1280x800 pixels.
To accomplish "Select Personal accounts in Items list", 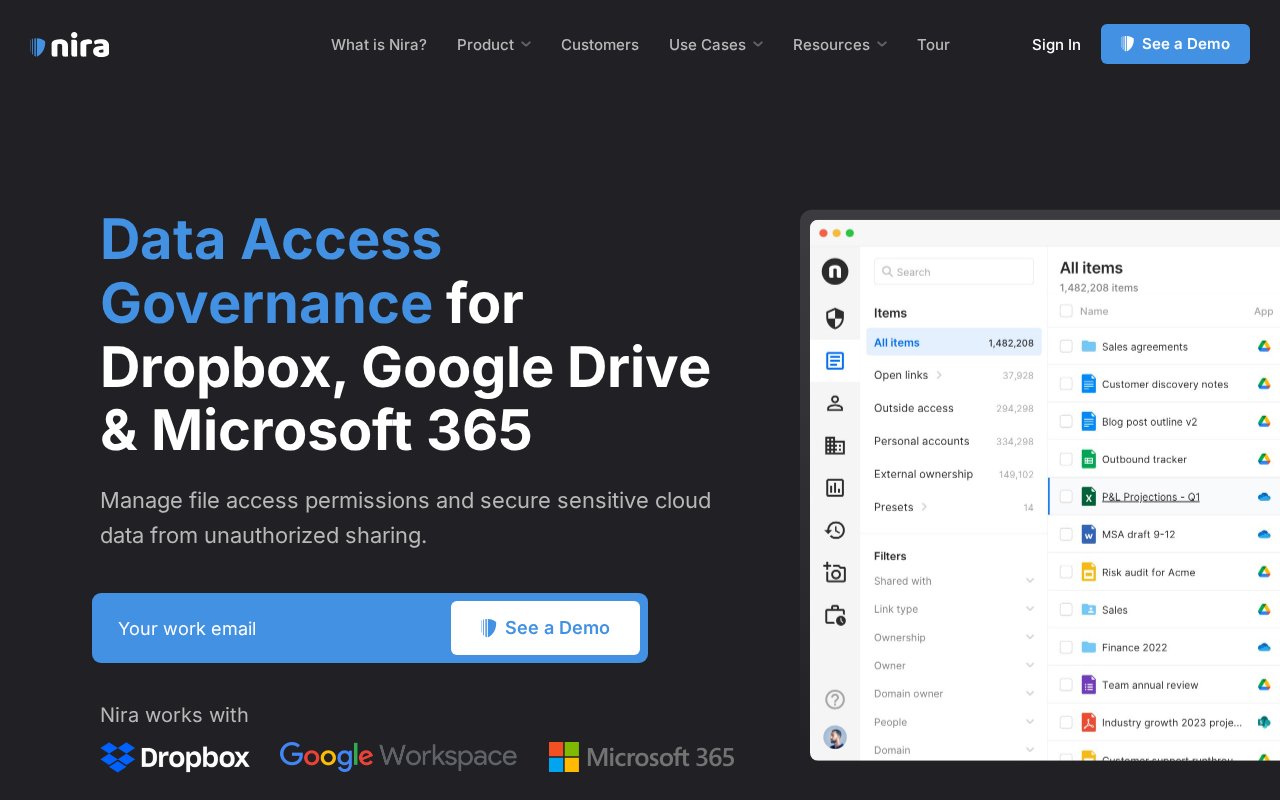I will (x=954, y=441).
